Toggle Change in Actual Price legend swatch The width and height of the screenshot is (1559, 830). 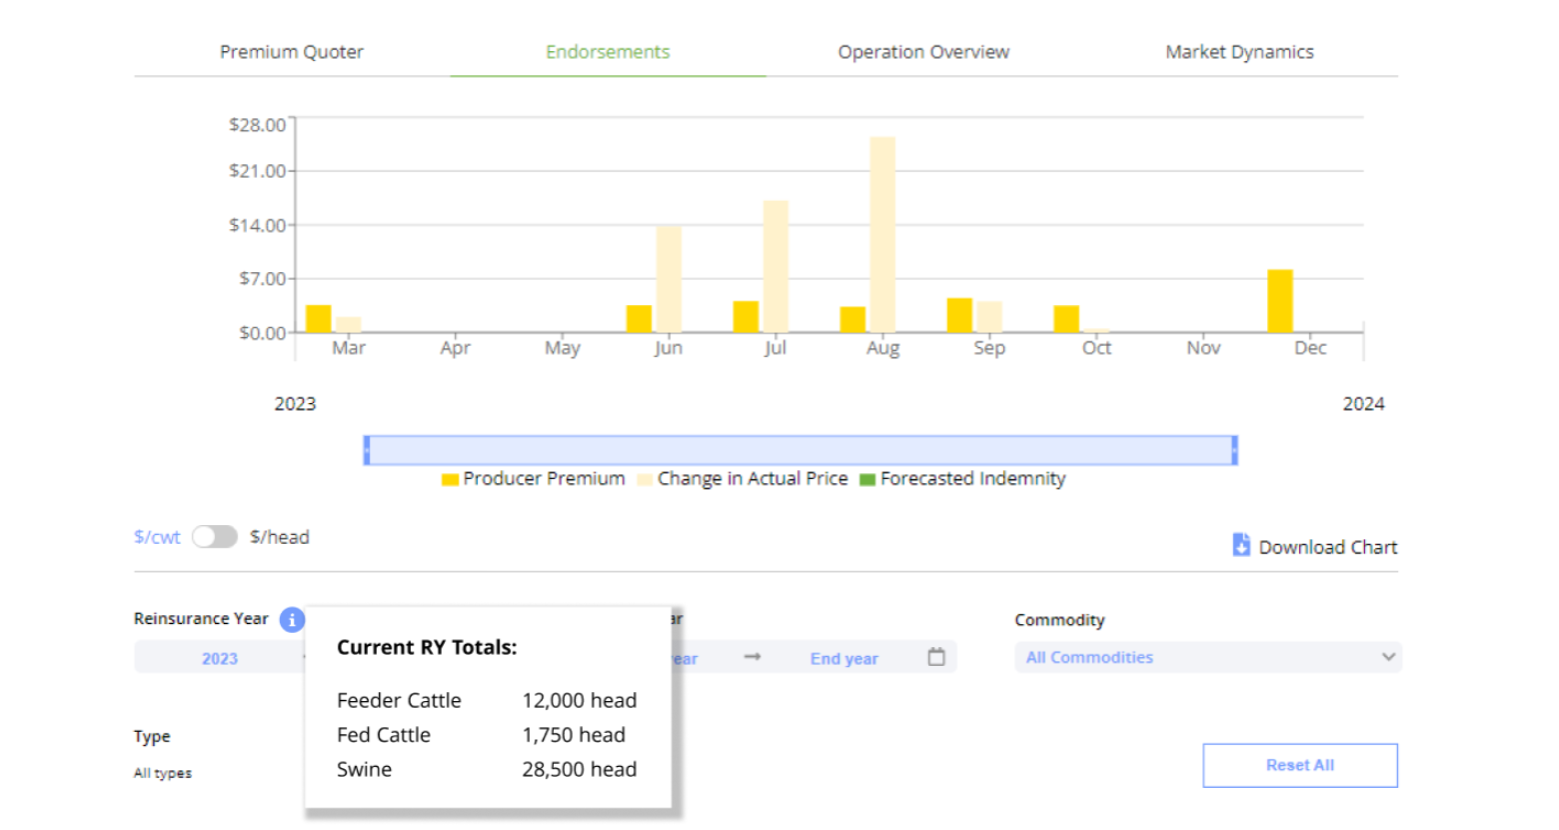645,479
